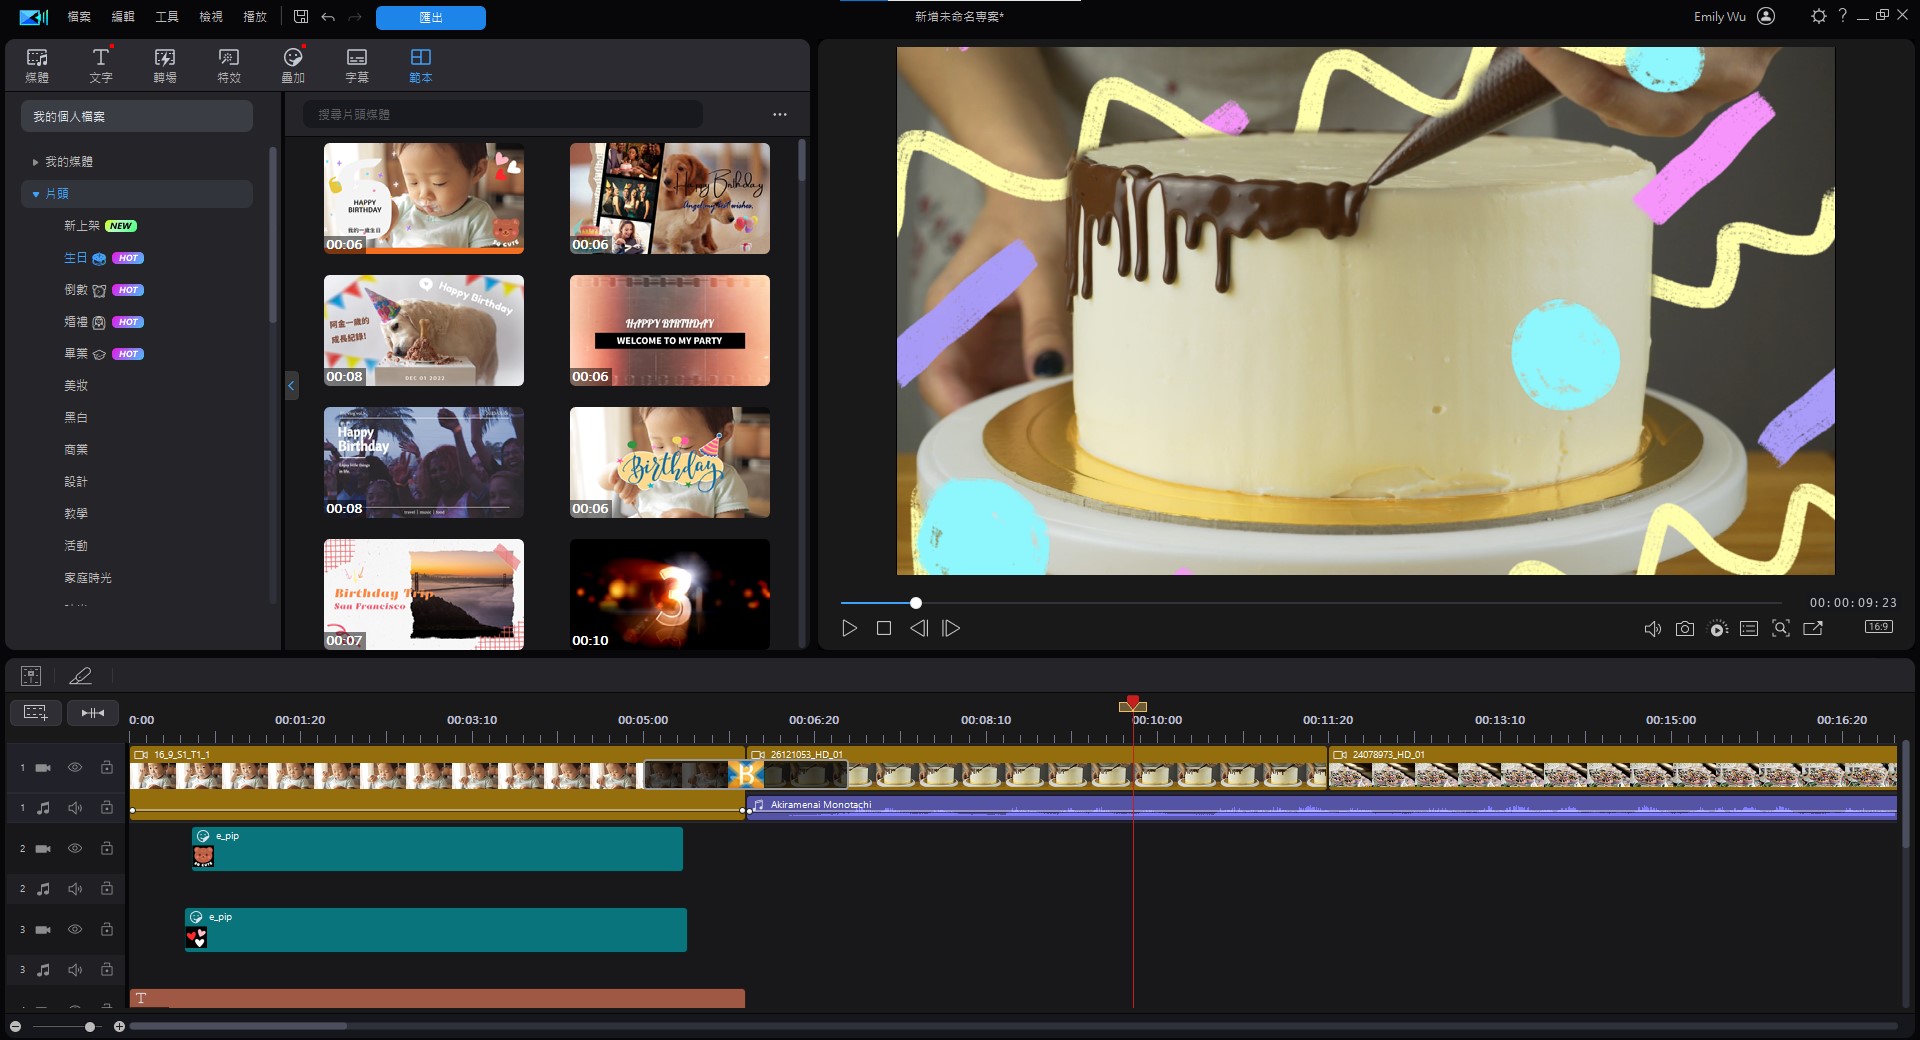Image resolution: width=1920 pixels, height=1040 pixels.
Task: Expand the 我的媒體 tree item
Action: (36, 162)
